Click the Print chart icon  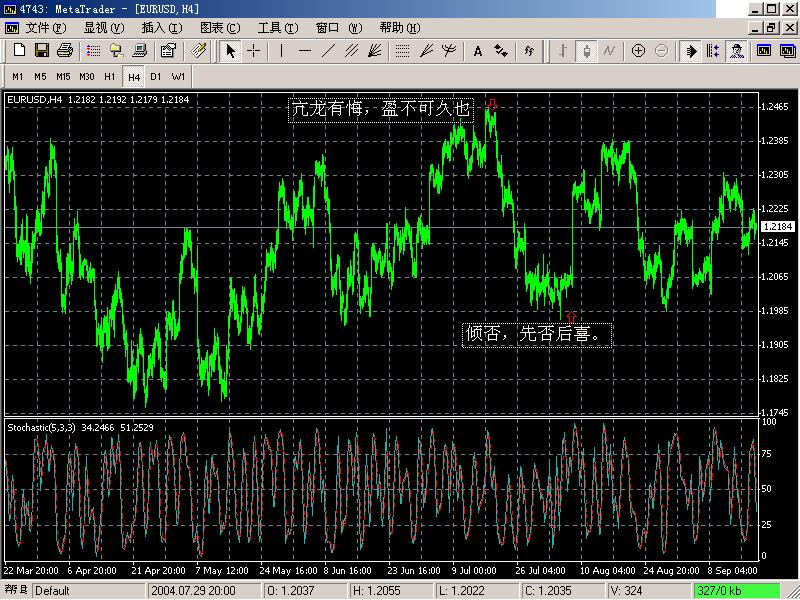pos(65,51)
